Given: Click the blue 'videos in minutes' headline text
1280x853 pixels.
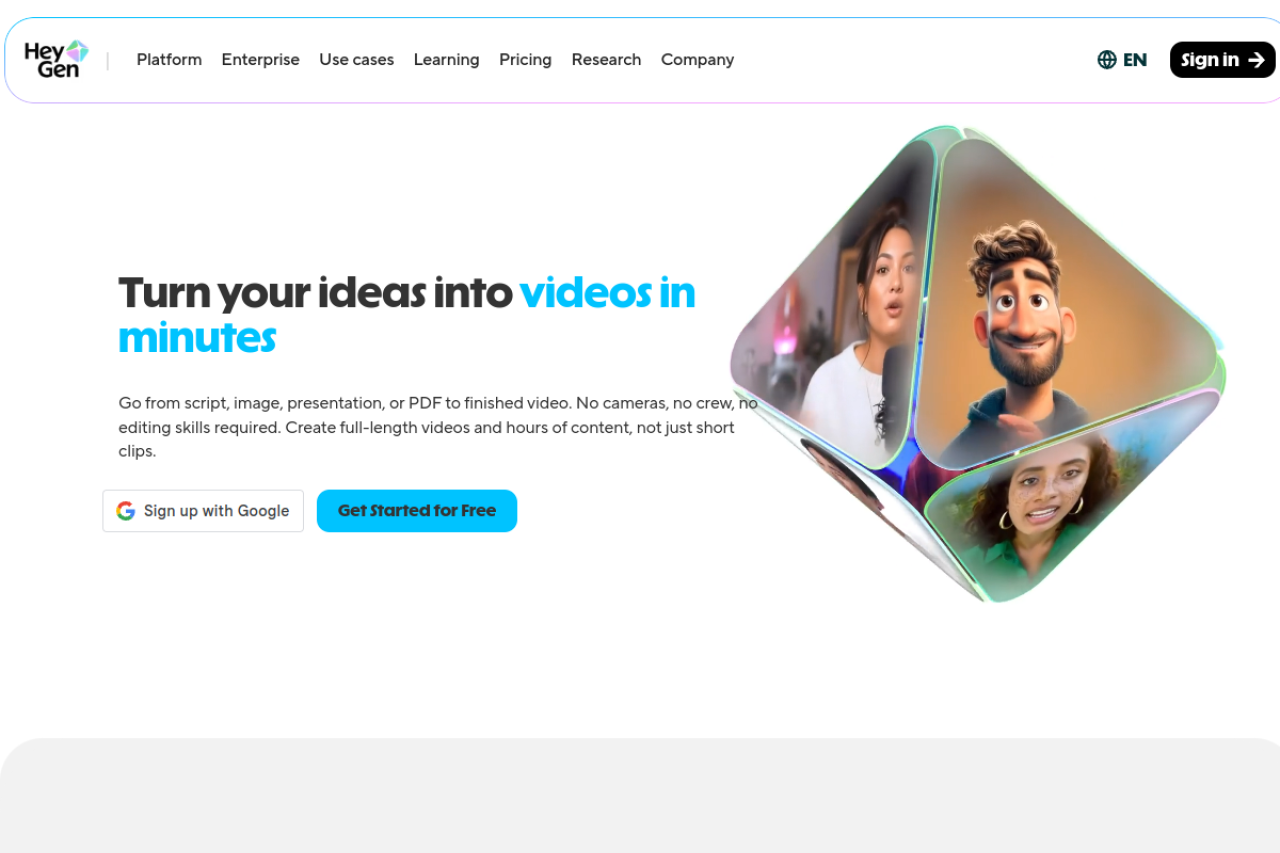Looking at the screenshot, I should (x=407, y=315).
